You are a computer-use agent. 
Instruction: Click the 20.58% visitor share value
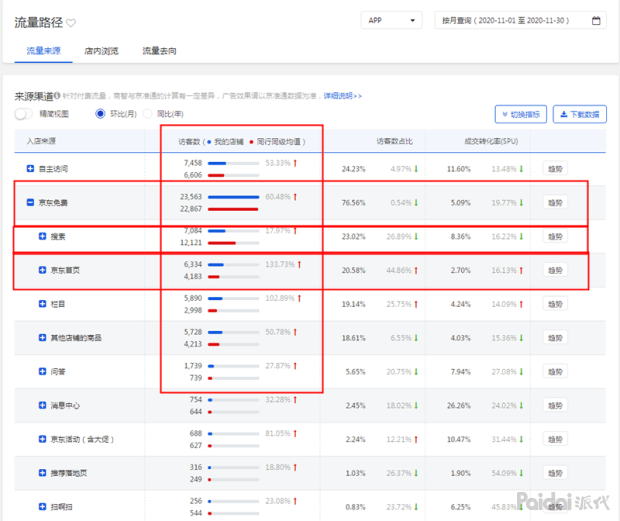coord(353,270)
